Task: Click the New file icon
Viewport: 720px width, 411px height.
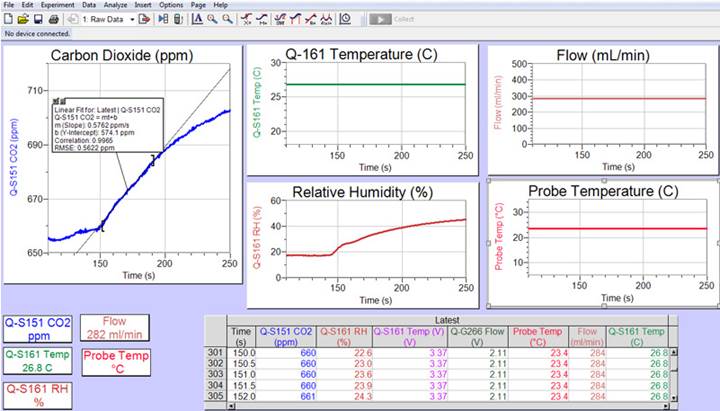Action: [x=9, y=19]
